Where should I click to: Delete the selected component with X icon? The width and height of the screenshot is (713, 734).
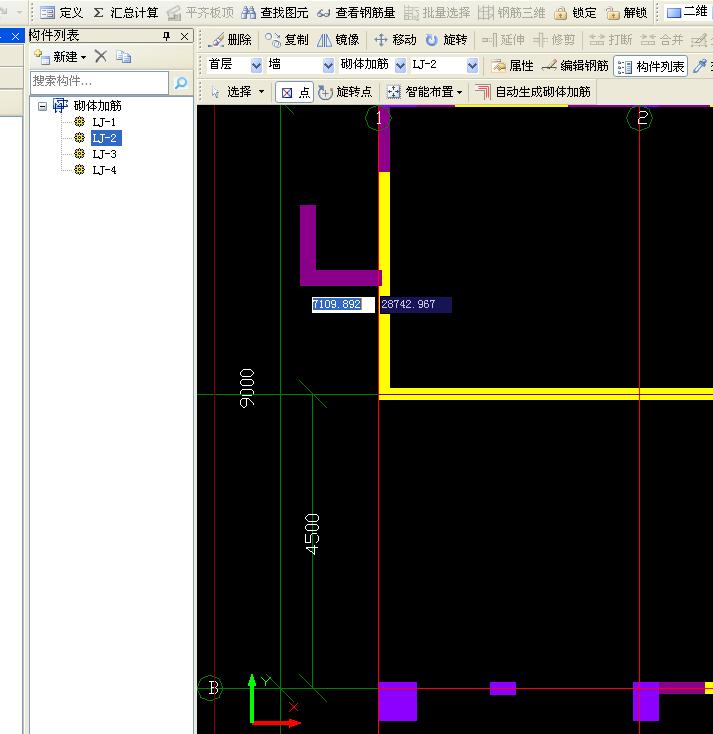click(x=100, y=57)
